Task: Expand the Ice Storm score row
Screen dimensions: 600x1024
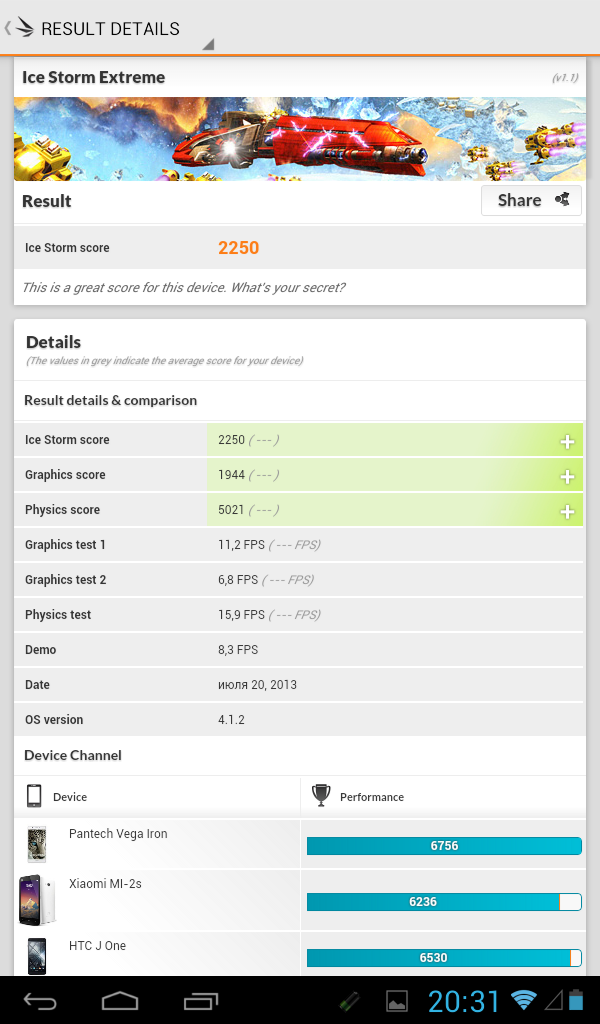Action: click(567, 442)
